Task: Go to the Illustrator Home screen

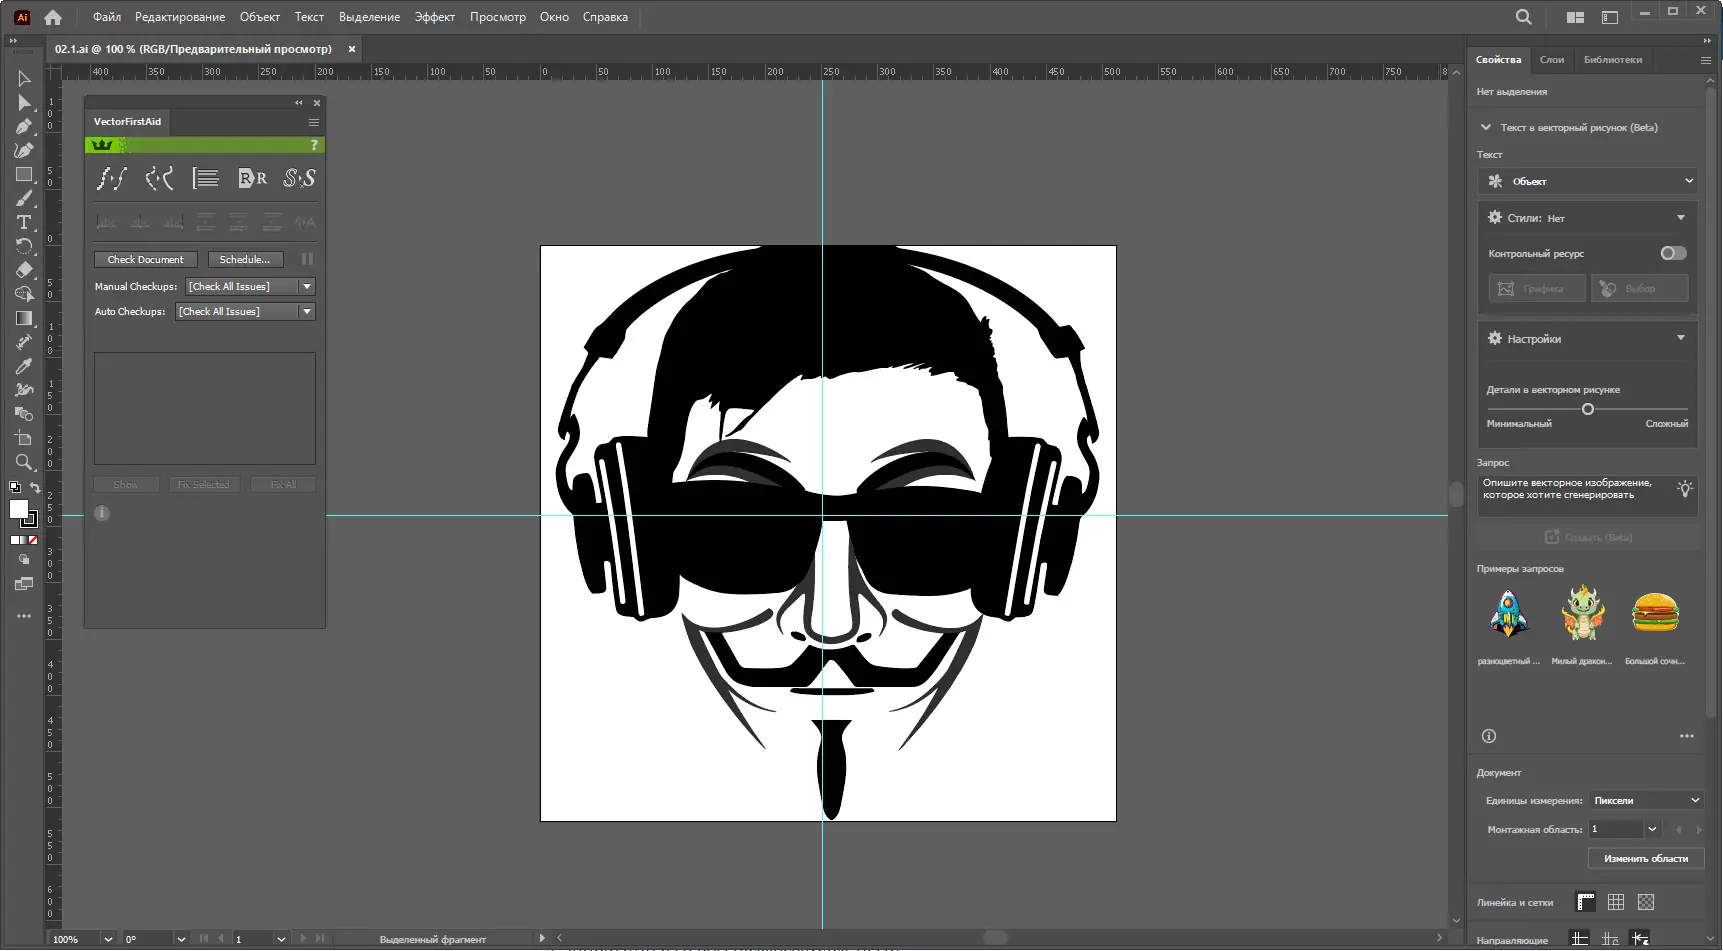Action: point(53,17)
